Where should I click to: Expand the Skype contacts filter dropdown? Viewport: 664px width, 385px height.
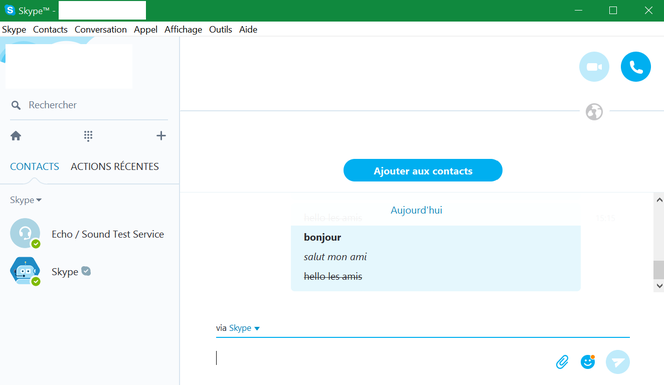pos(26,200)
